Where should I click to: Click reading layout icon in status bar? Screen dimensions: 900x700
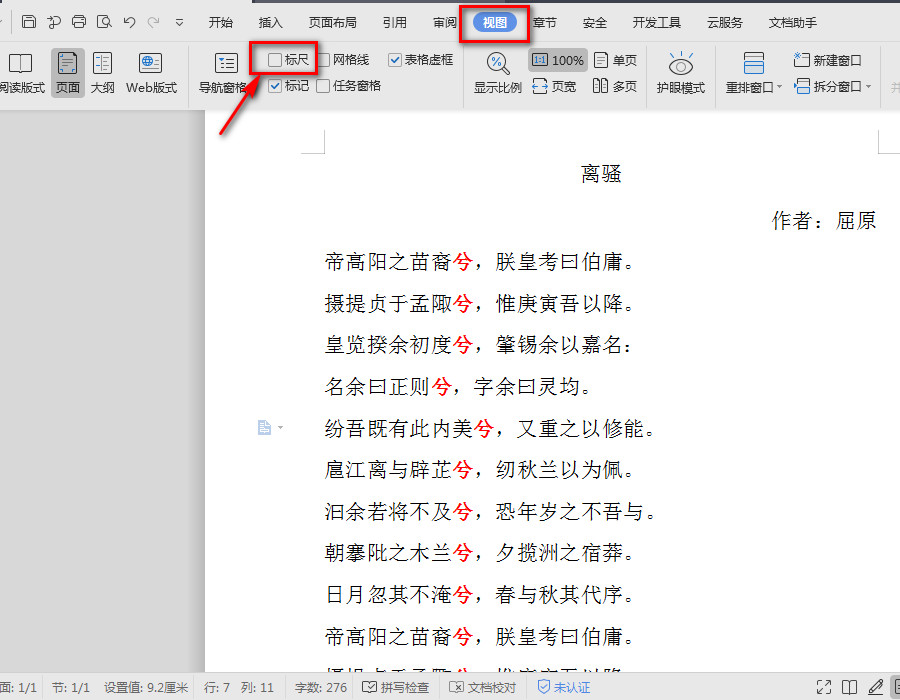[849, 687]
